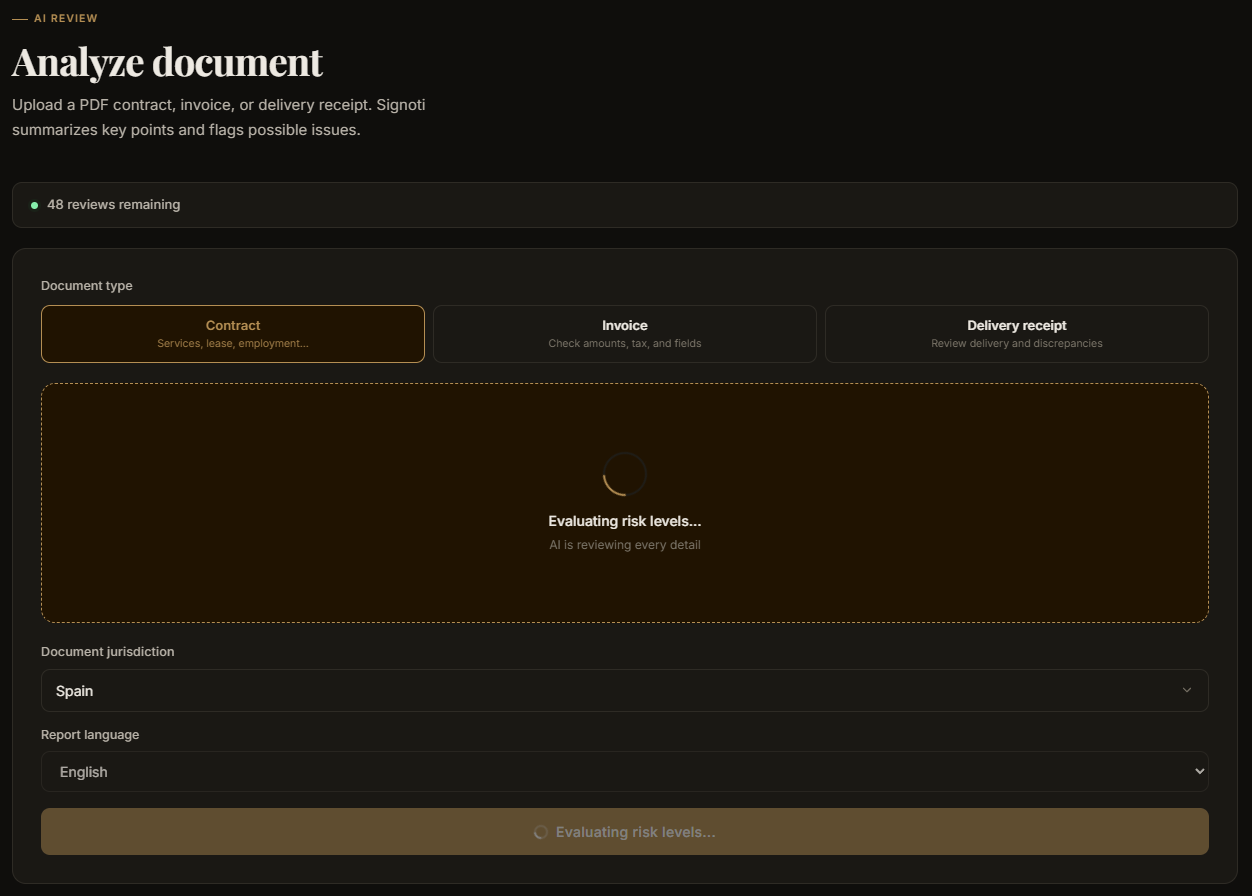1252x896 pixels.
Task: Click the 'Services, lease, employment...' subtitle
Action: pyautogui.click(x=233, y=343)
